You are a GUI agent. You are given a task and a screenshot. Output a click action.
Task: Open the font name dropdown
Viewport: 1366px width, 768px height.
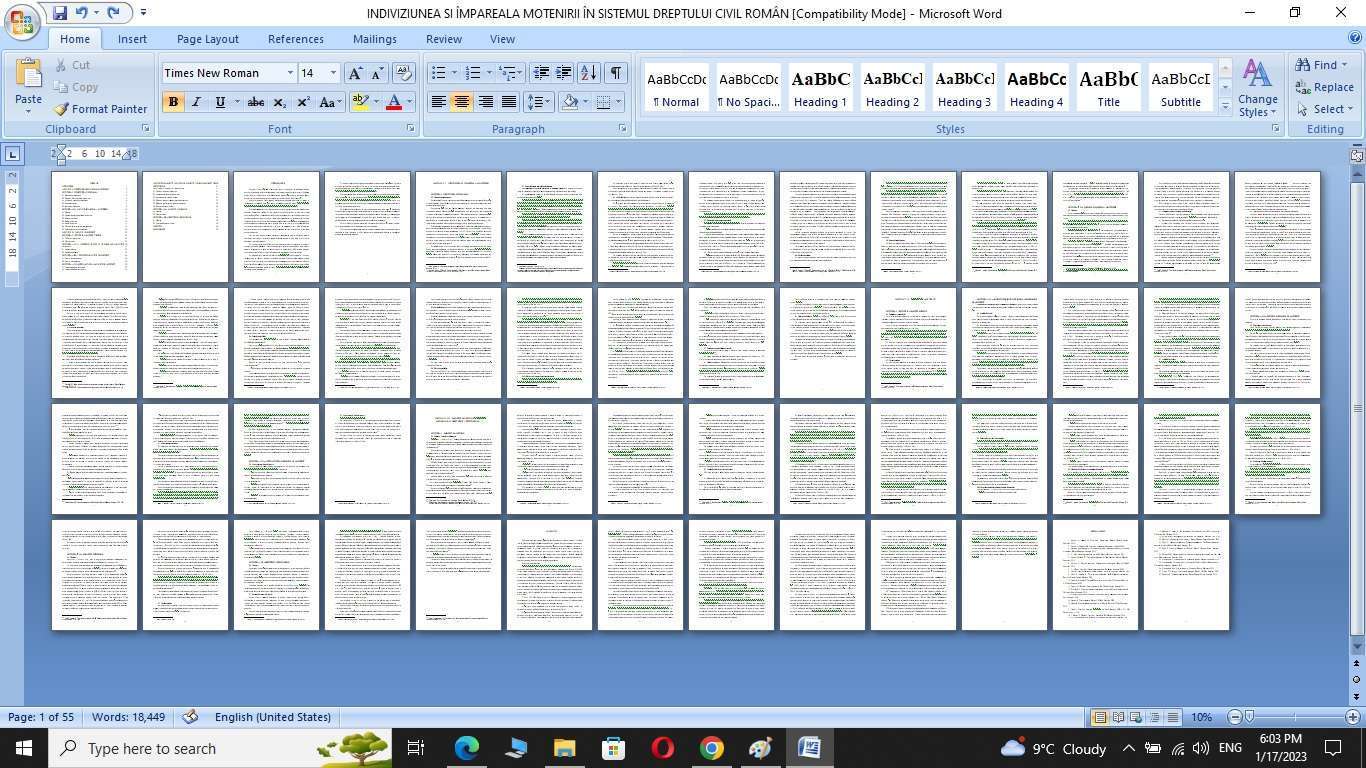290,73
